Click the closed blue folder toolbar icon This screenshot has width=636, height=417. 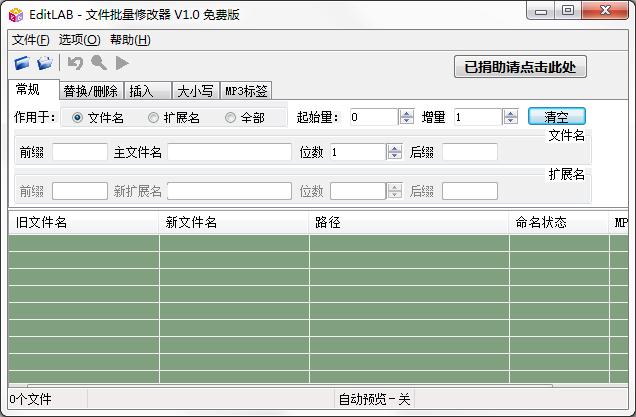click(22, 63)
